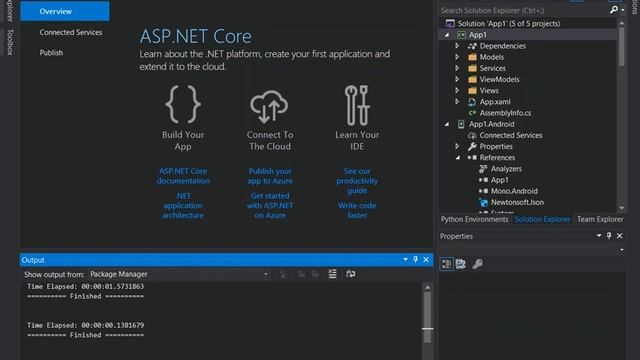Open Write code faster link
640x360 pixels.
pyautogui.click(x=357, y=210)
